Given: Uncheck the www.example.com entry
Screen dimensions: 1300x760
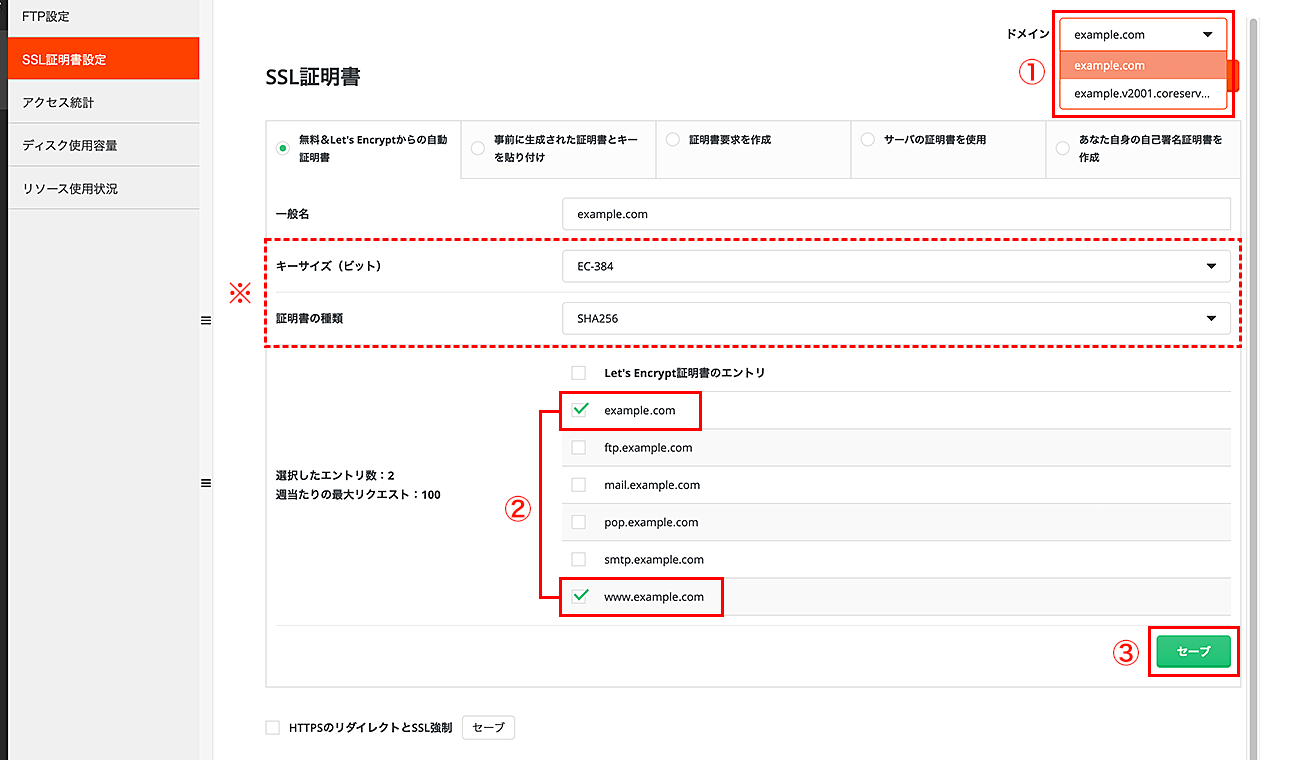Looking at the screenshot, I should 577,597.
